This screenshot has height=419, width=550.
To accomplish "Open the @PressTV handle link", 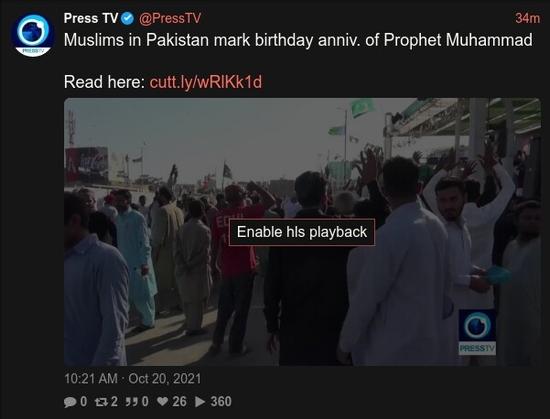I will click(x=170, y=18).
